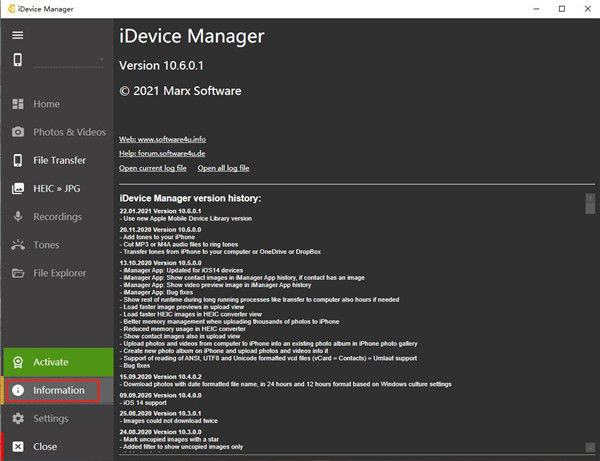
Task: Click the Recordings microphone icon
Action: [17, 216]
